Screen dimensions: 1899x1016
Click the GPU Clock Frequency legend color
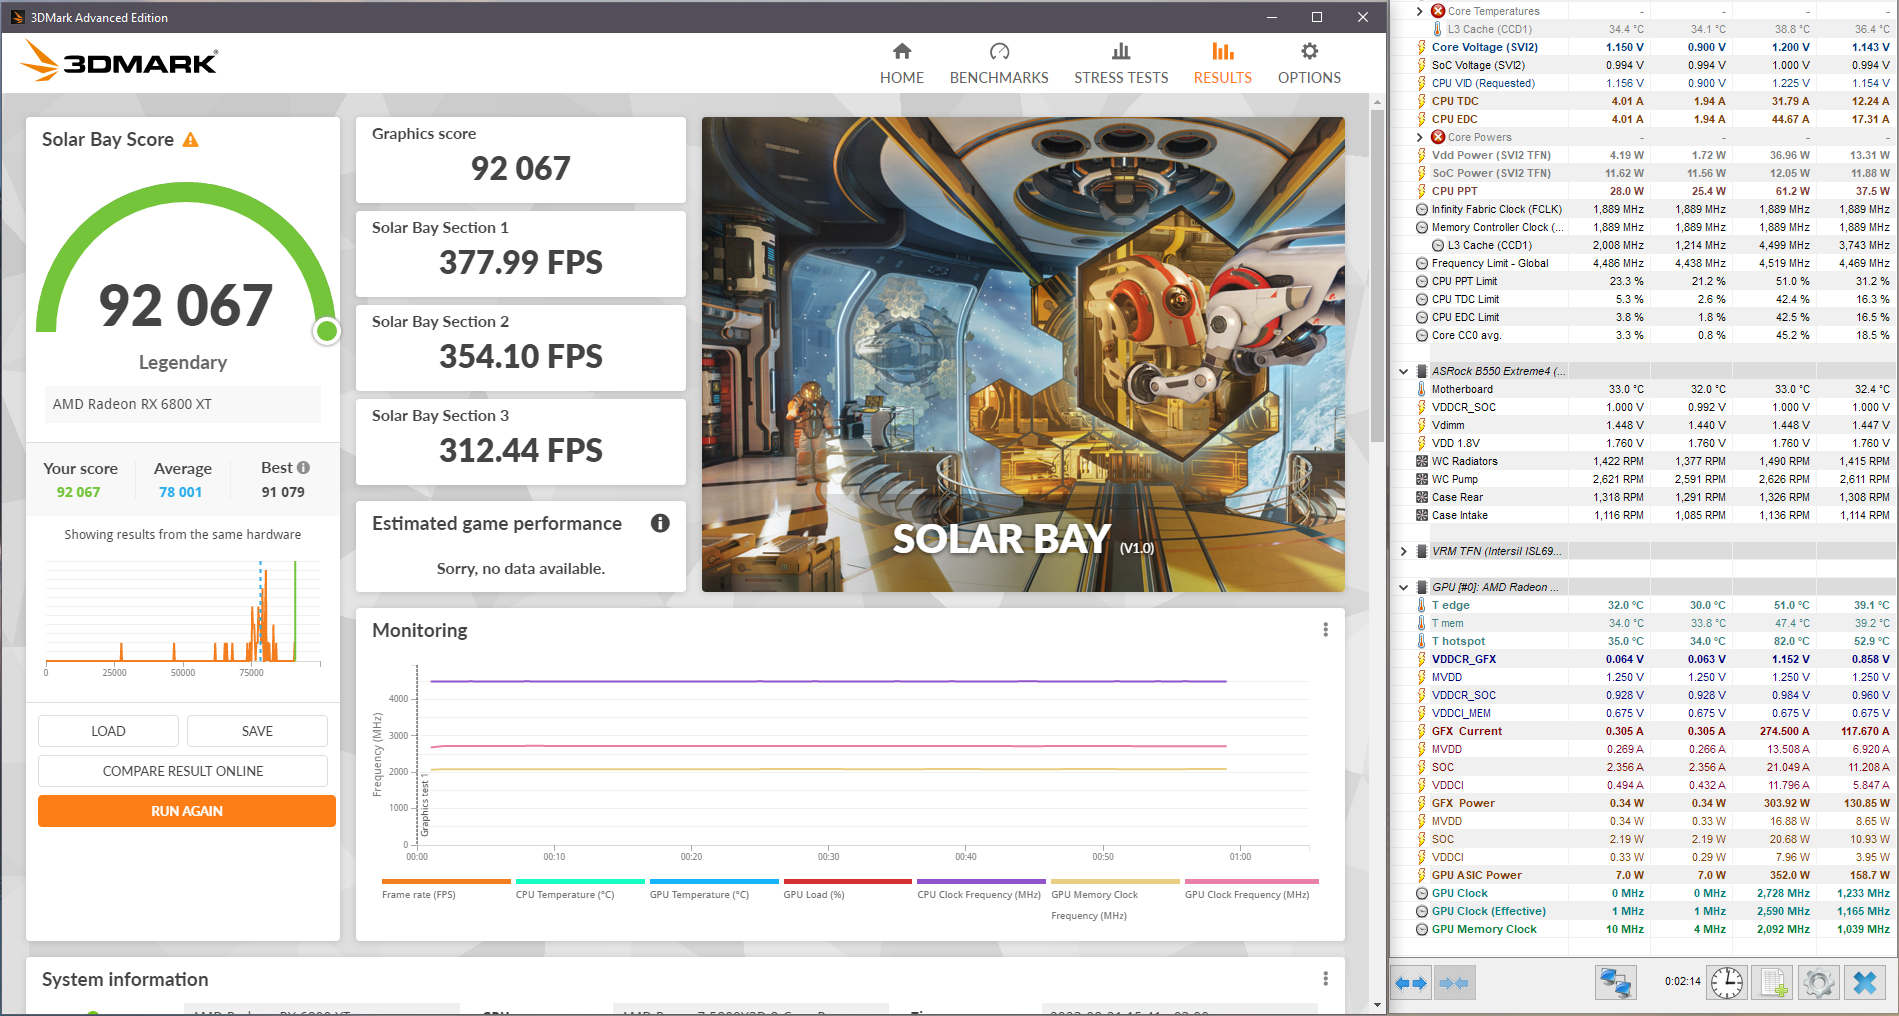pyautogui.click(x=1252, y=882)
